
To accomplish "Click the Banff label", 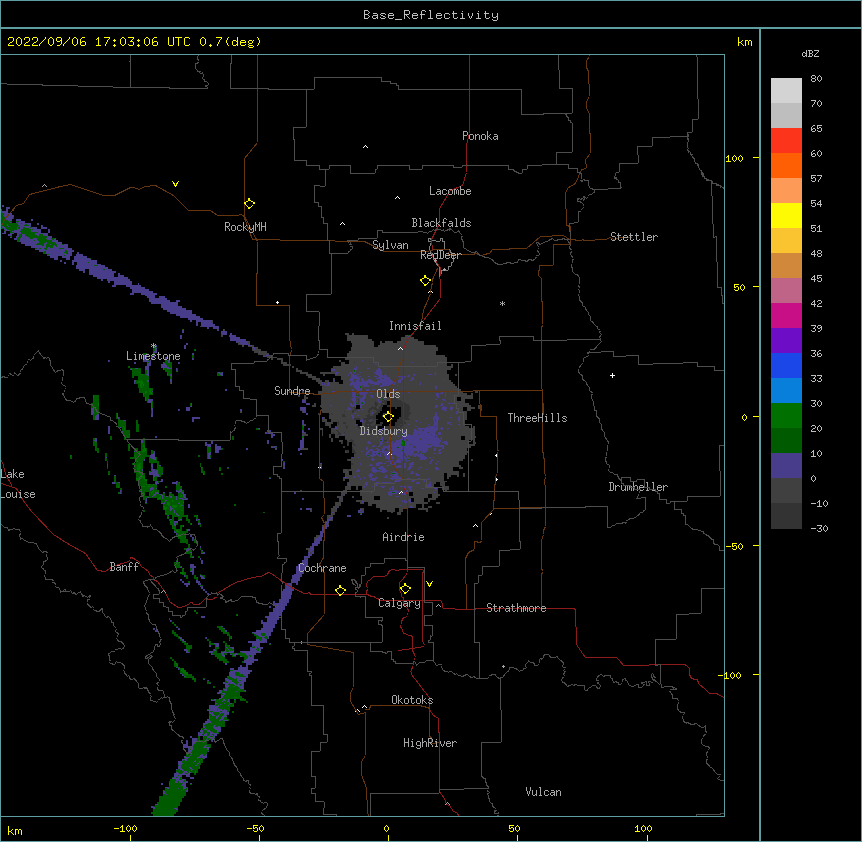I will point(124,567).
